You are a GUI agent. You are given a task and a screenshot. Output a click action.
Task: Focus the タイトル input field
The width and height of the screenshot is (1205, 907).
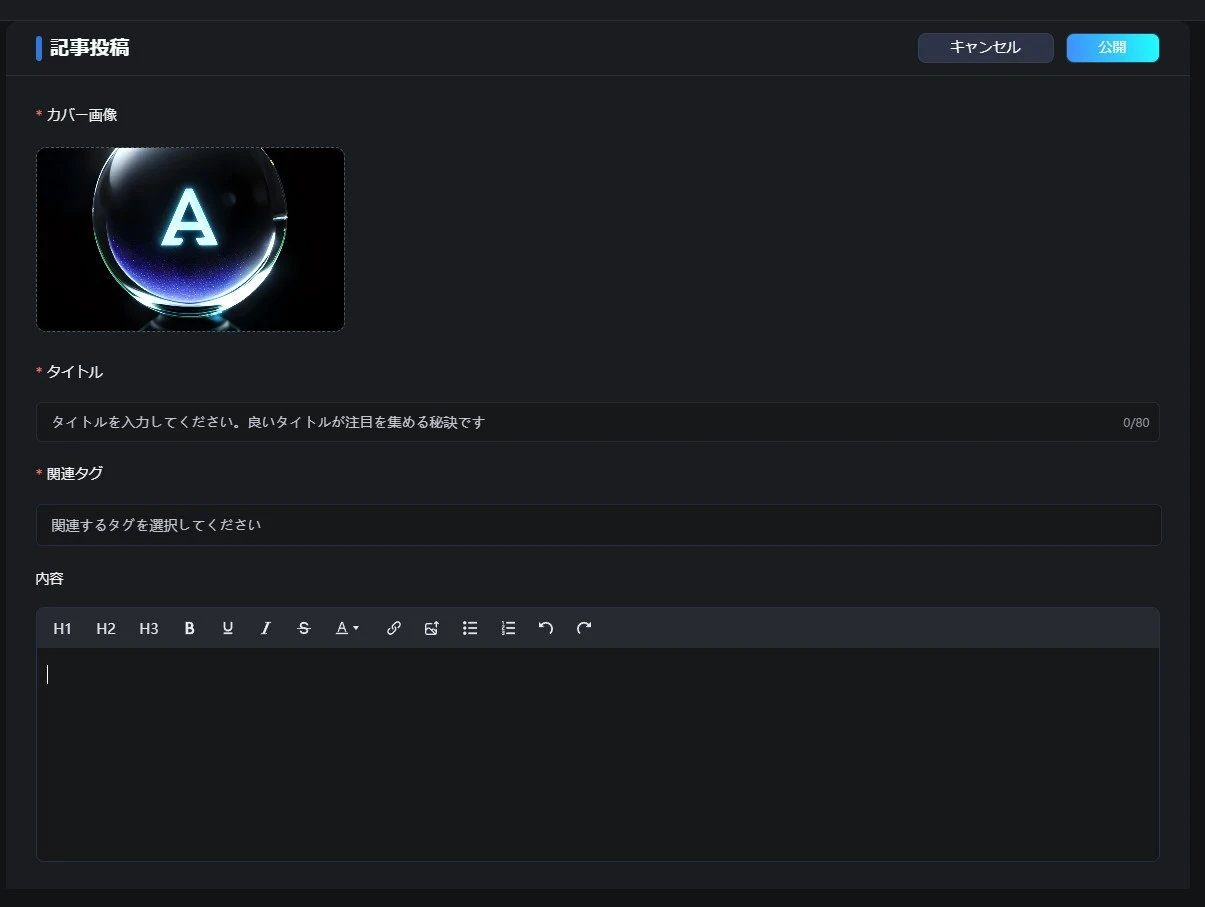(x=580, y=422)
